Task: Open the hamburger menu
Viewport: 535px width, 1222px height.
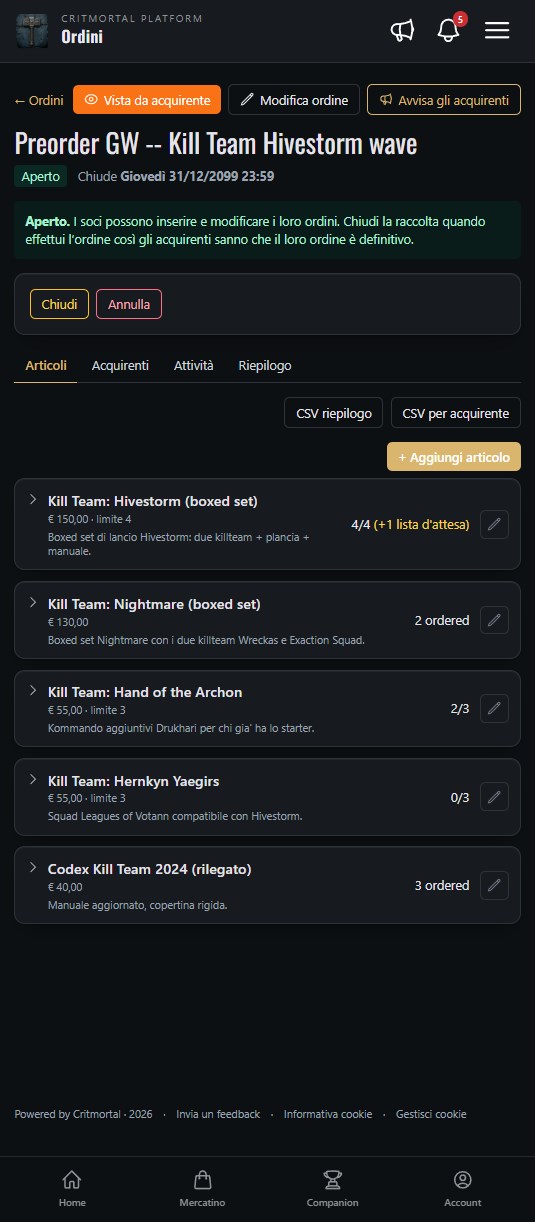Action: point(497,31)
